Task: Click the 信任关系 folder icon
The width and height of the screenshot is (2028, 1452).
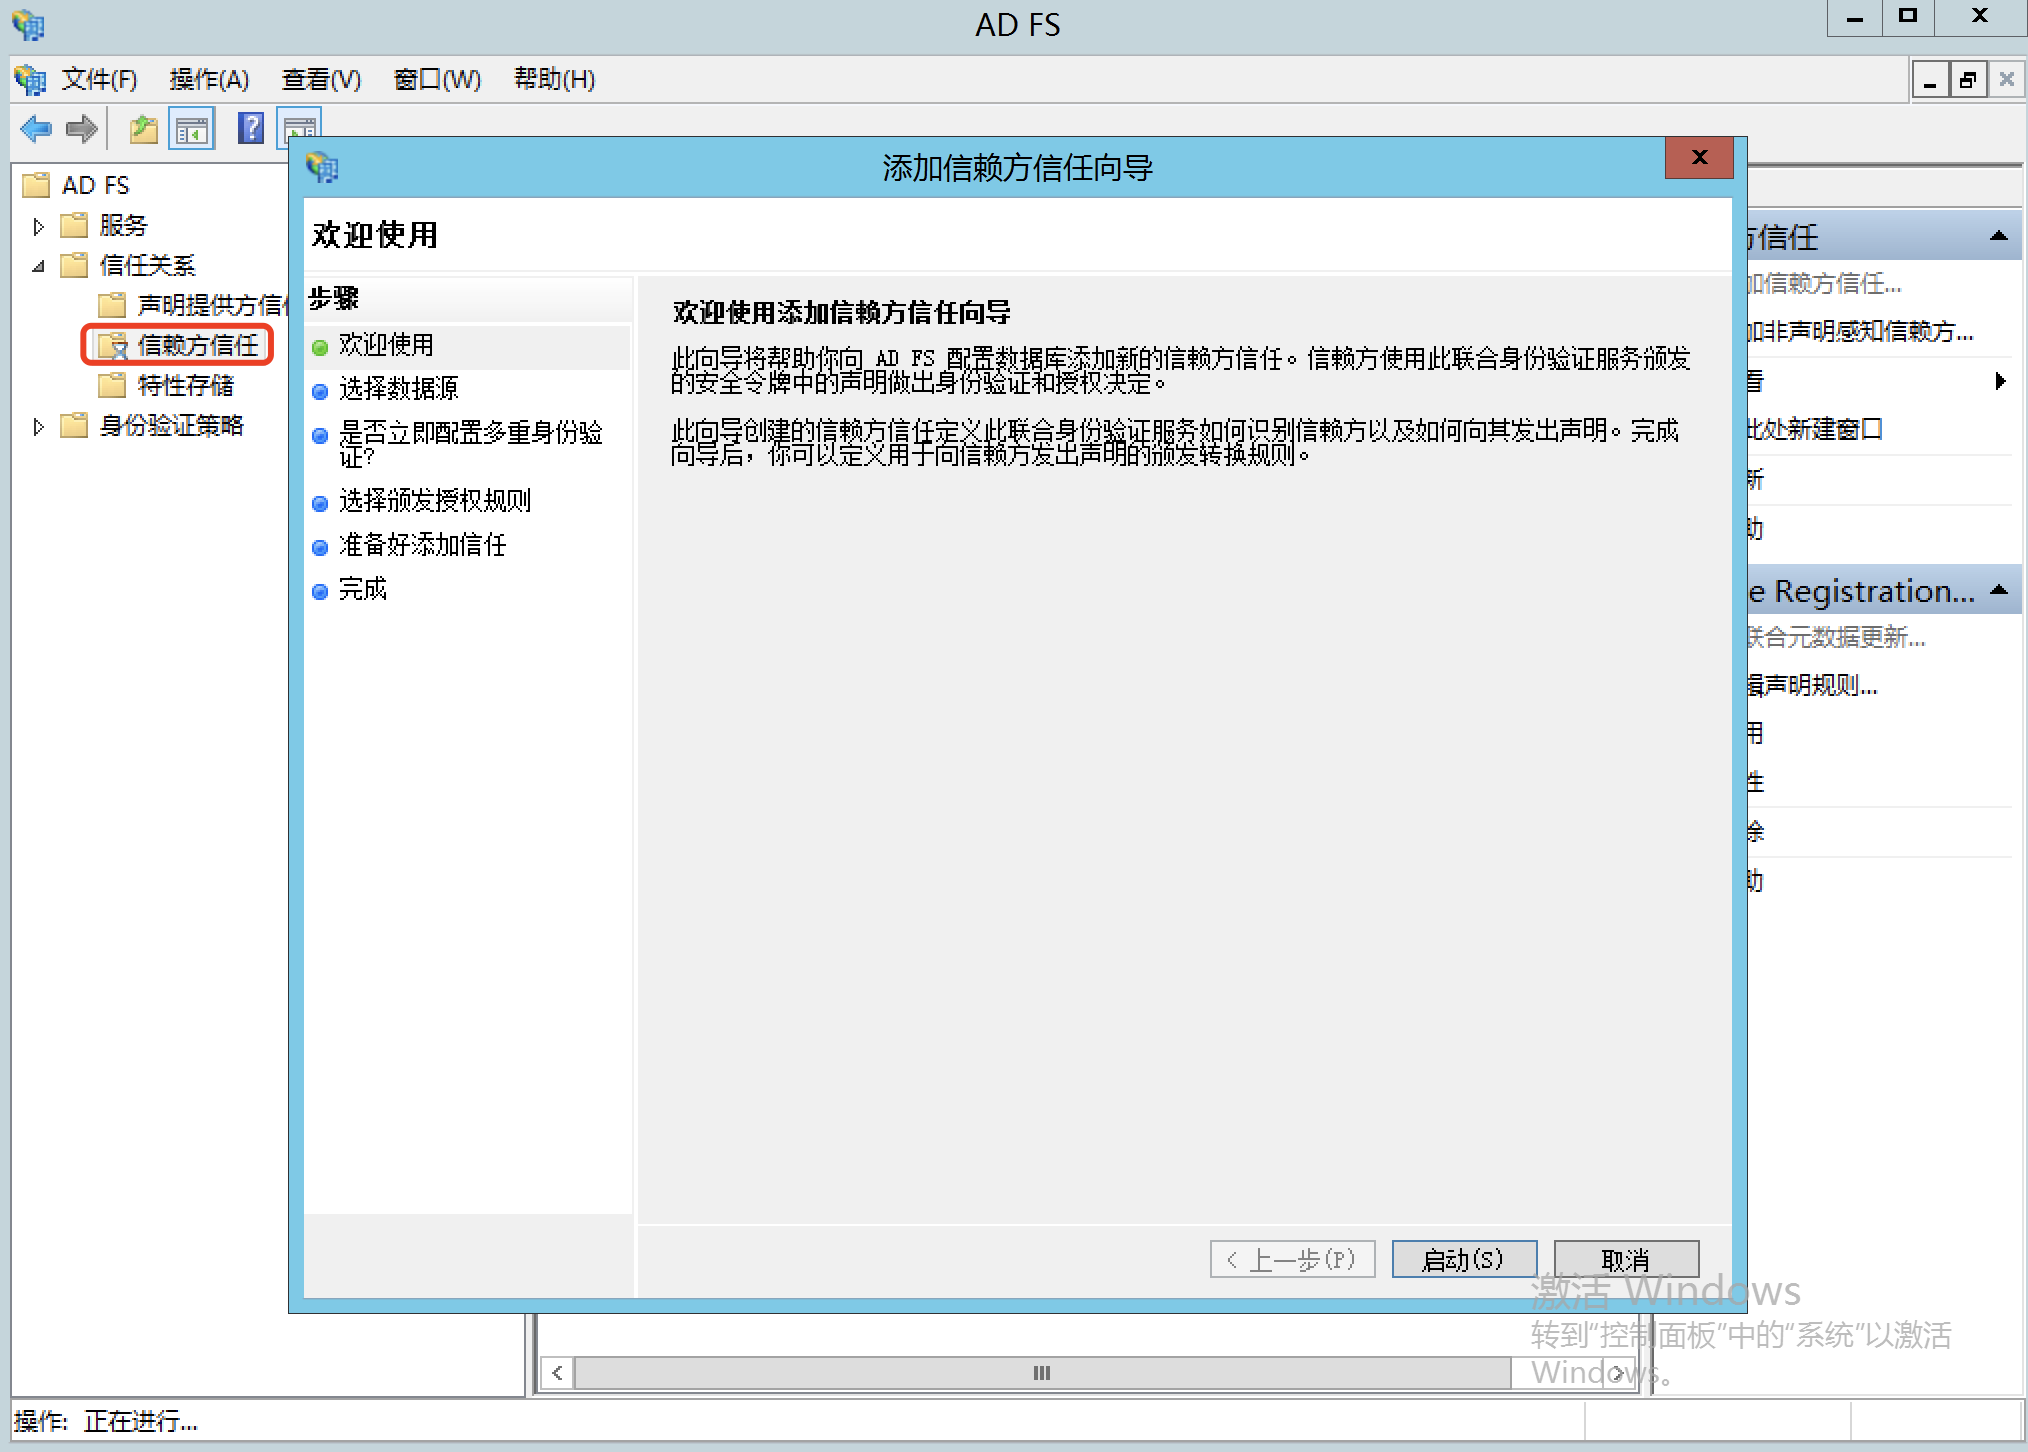Action: click(75, 265)
